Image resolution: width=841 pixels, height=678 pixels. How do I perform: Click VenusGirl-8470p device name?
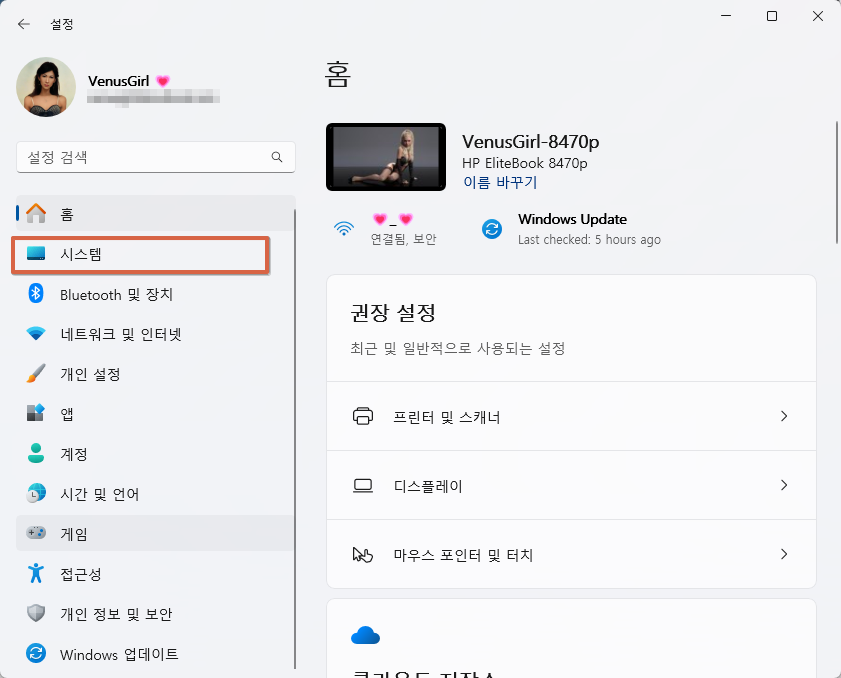tap(530, 142)
